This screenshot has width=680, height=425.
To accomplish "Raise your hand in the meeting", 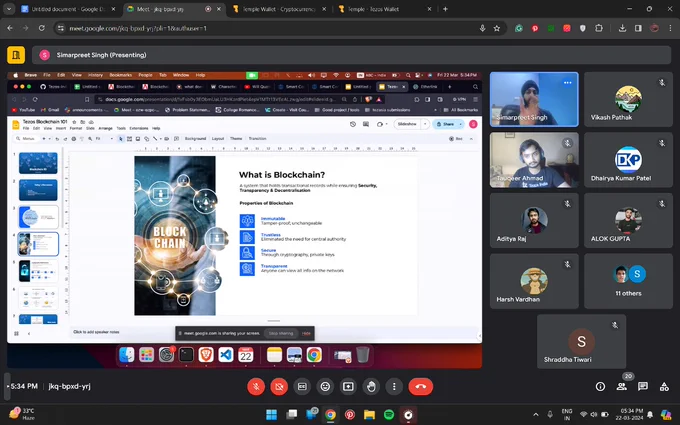I will (x=371, y=386).
